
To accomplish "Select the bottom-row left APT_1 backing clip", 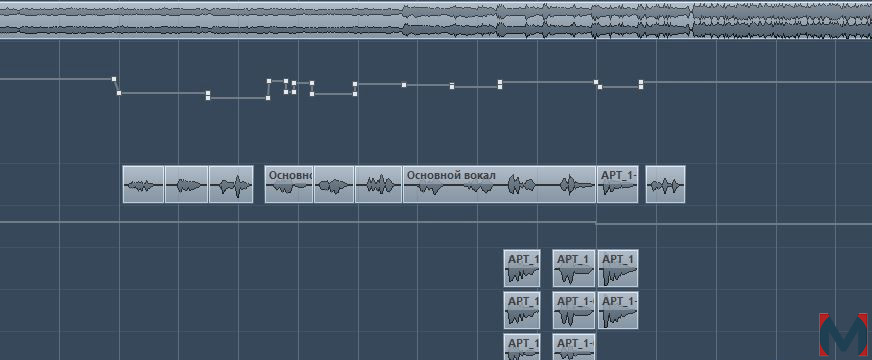I will pos(522,347).
